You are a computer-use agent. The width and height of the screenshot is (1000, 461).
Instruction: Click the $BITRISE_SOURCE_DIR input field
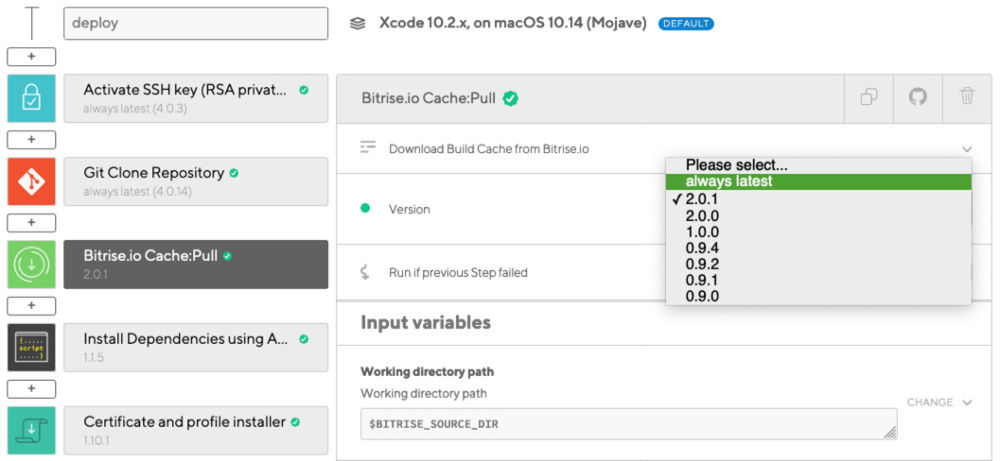tap(629, 424)
